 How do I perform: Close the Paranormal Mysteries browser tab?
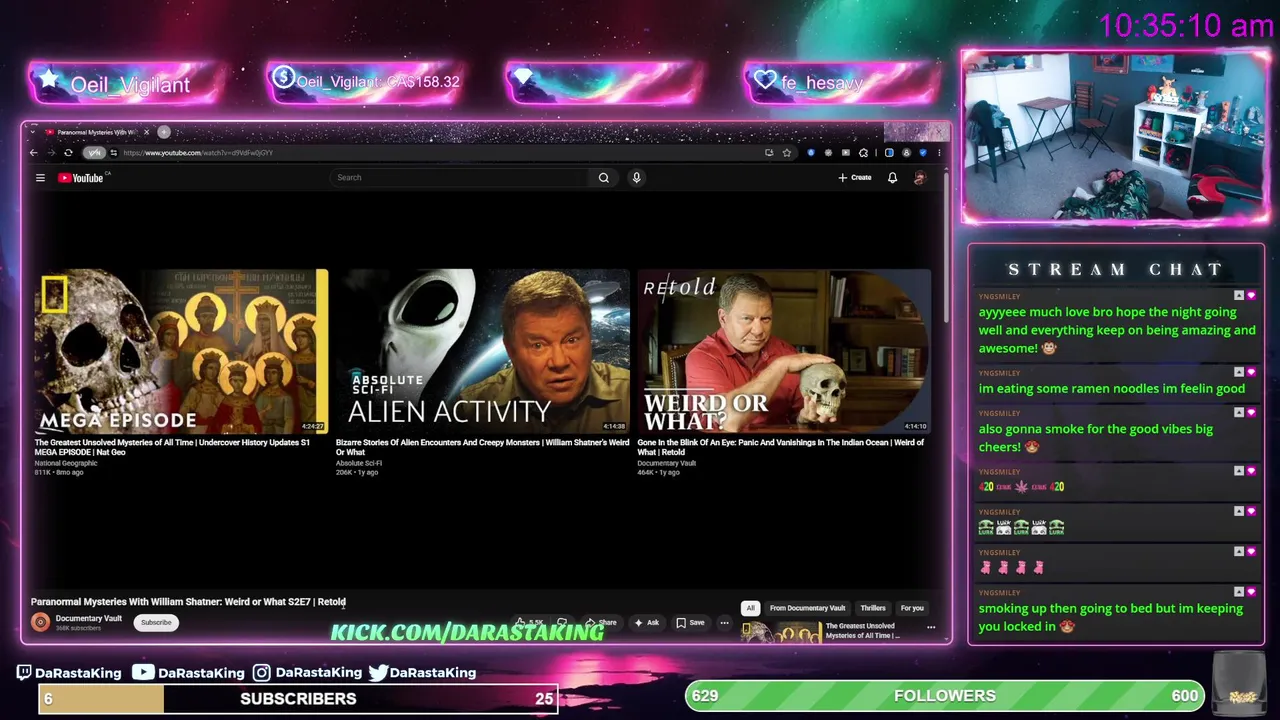(x=146, y=132)
